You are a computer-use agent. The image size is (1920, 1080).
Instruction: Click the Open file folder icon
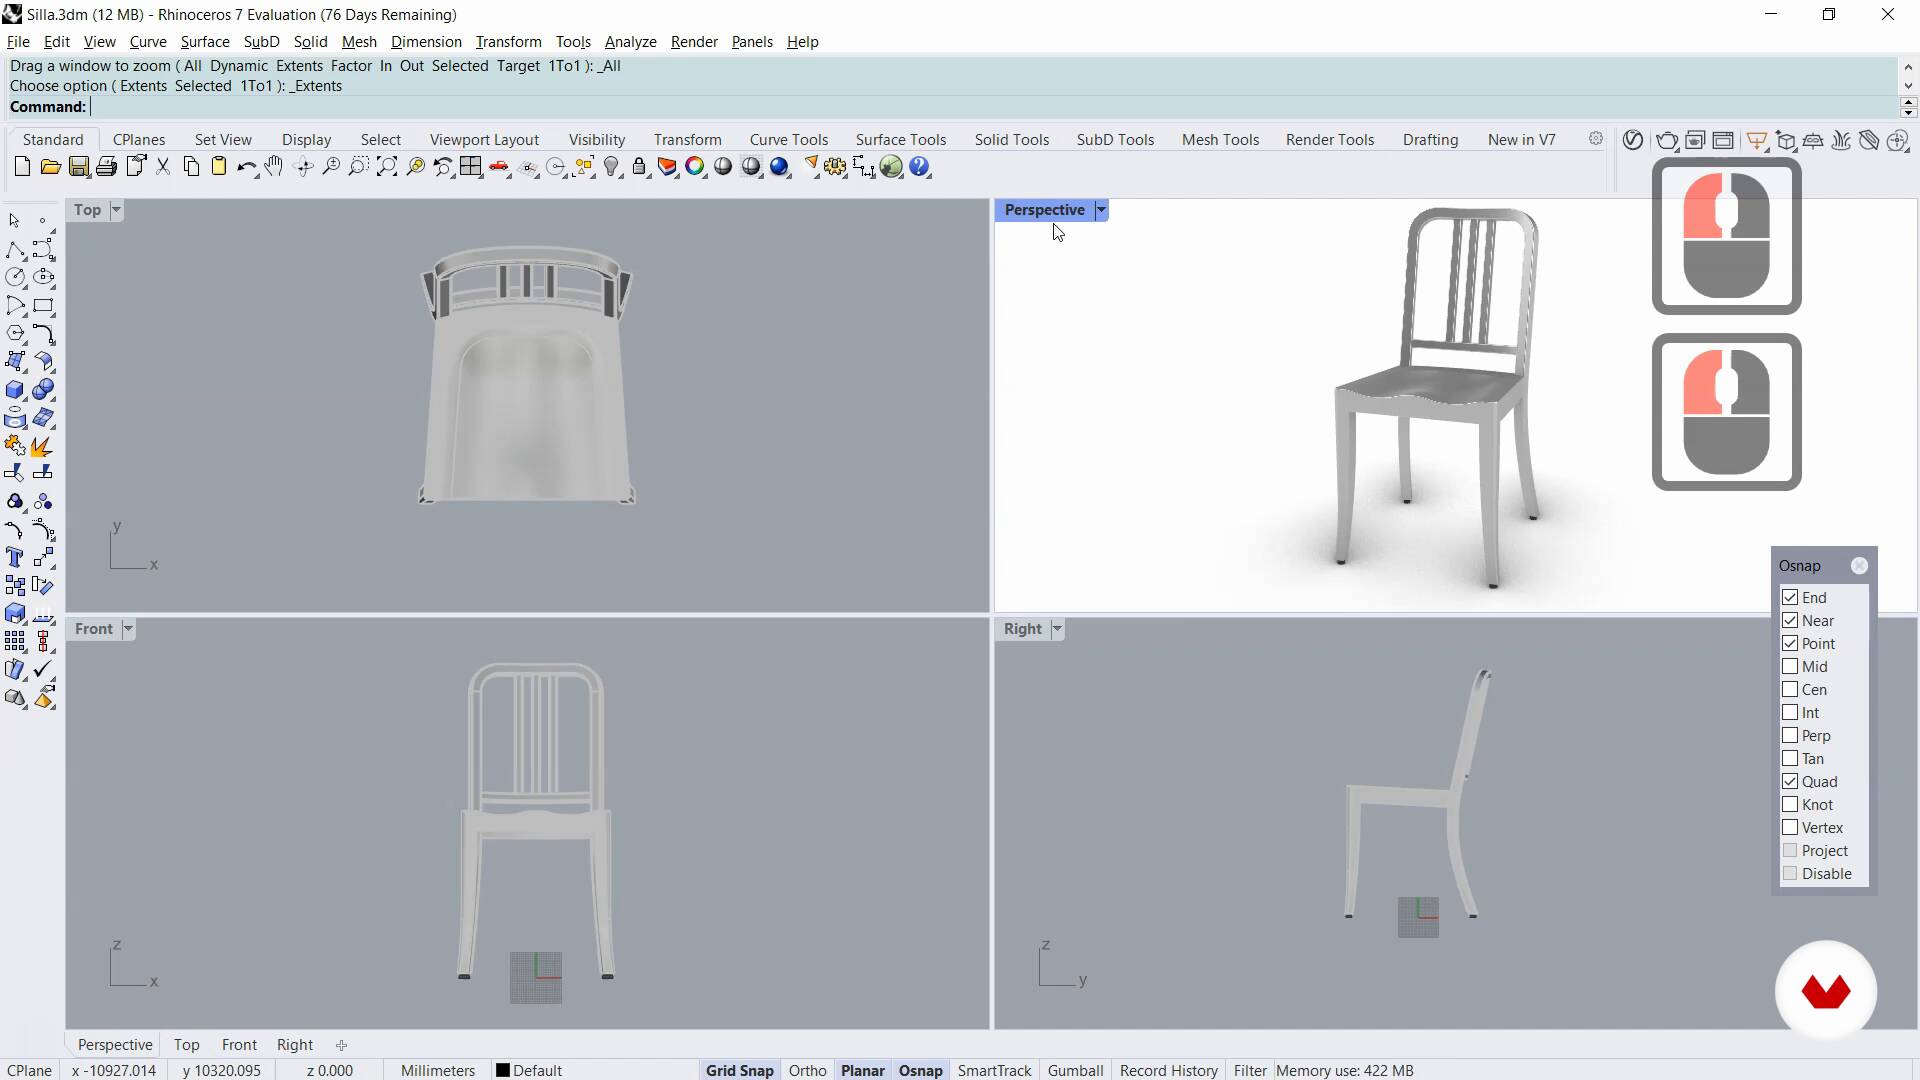click(x=50, y=167)
